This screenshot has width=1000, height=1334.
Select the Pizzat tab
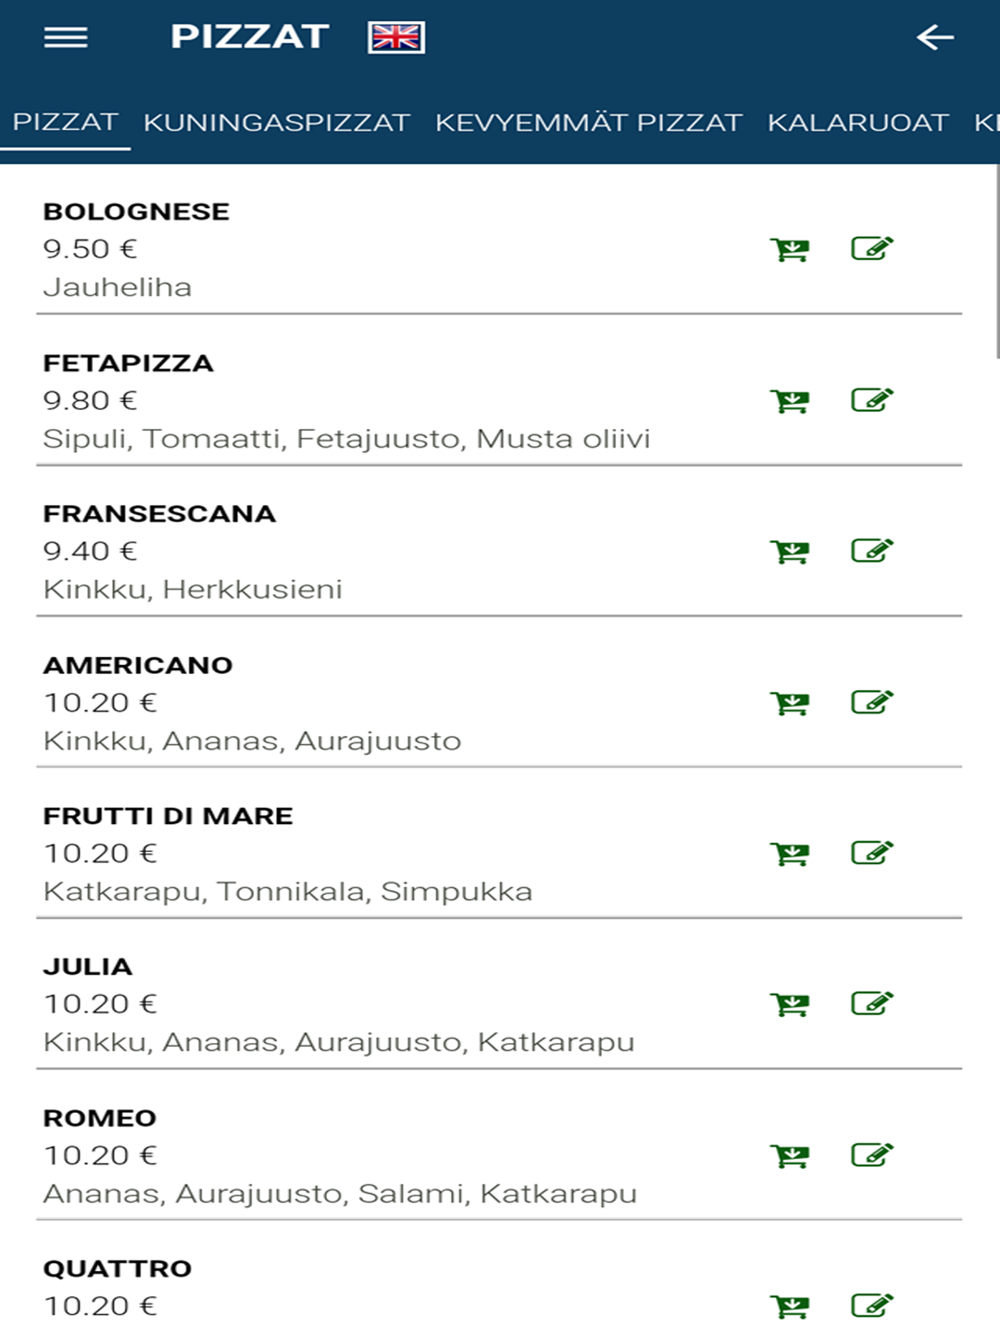(x=65, y=122)
